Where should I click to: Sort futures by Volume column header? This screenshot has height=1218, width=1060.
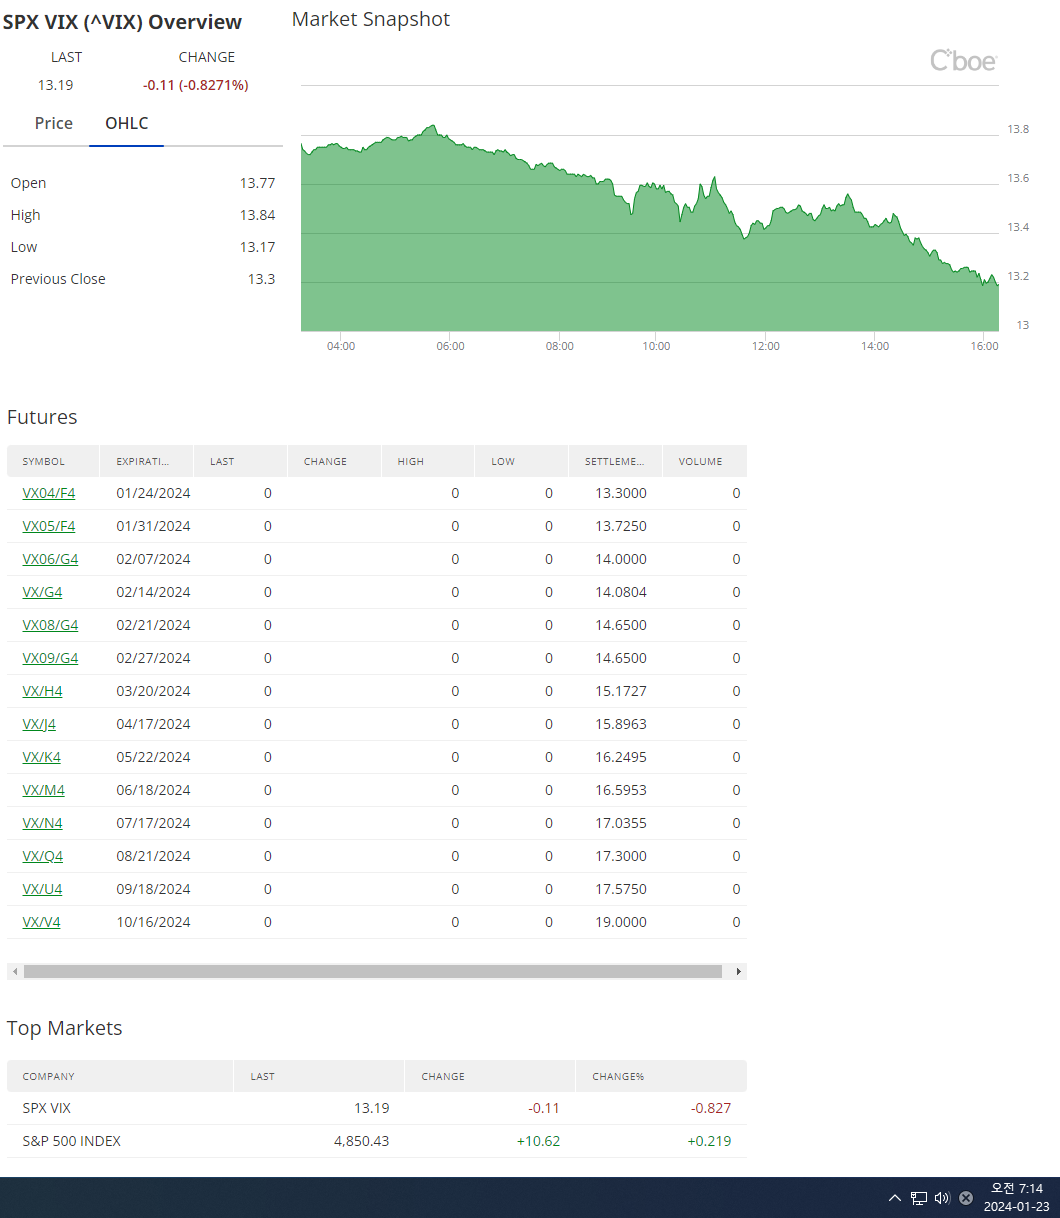(x=705, y=461)
